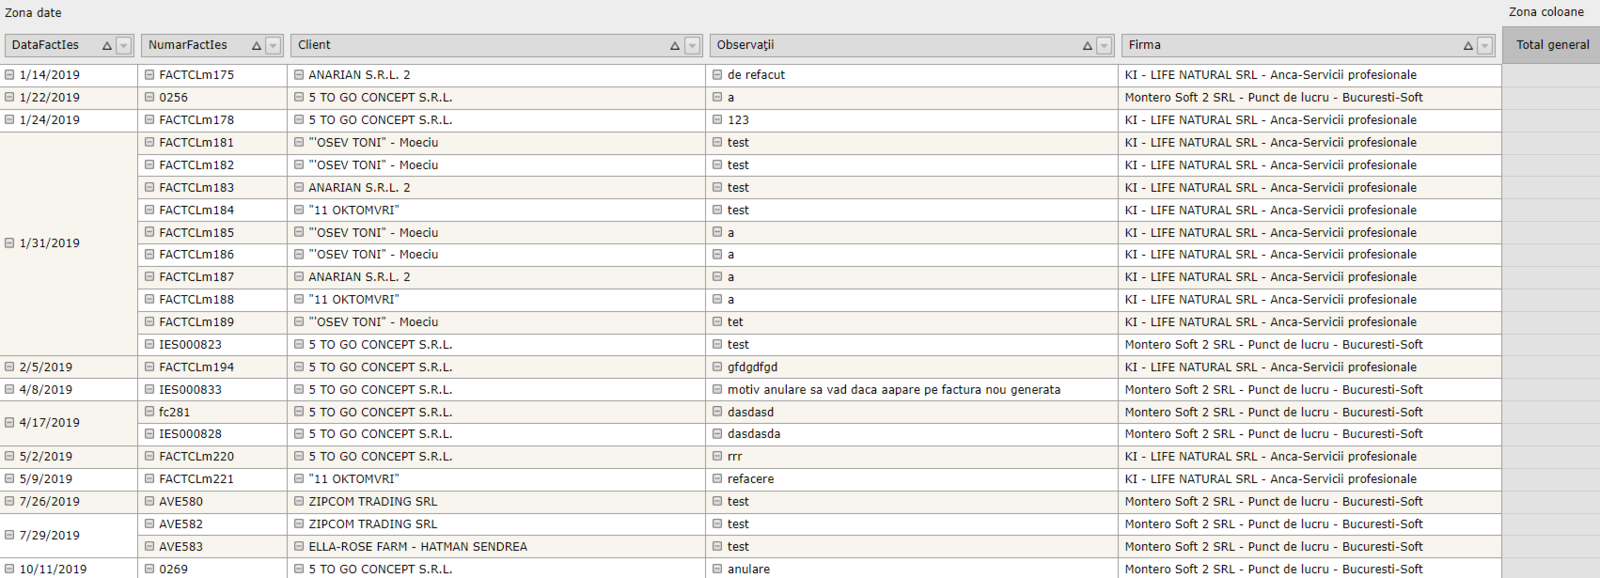Toggle sort order on Client column
Viewport: 1600px width, 578px height.
[675, 46]
